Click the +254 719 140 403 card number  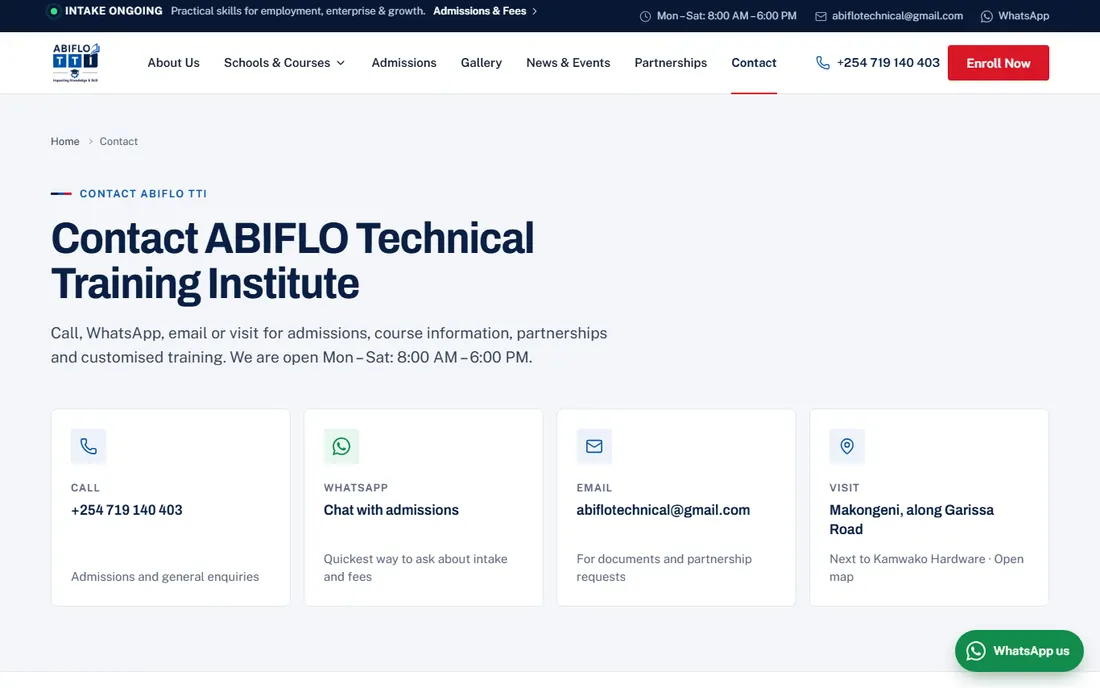tap(126, 510)
